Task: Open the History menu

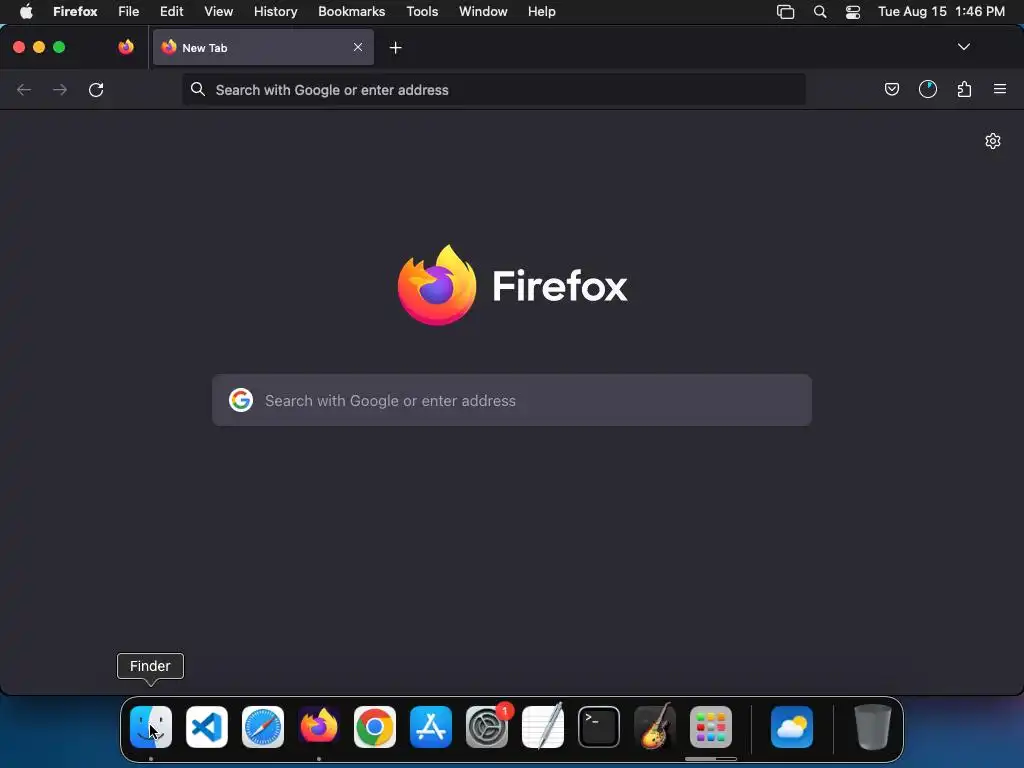Action: coord(276,12)
